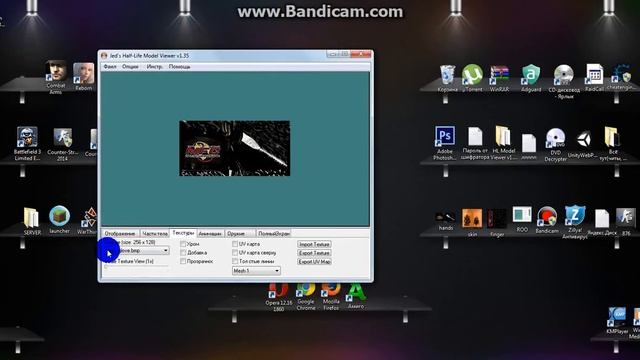
Task: Open the Minecraft launcher icon
Action: tap(60, 220)
